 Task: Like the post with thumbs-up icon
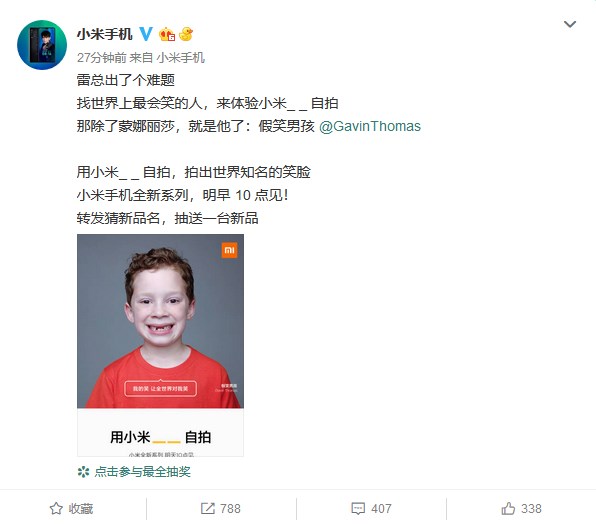point(508,508)
